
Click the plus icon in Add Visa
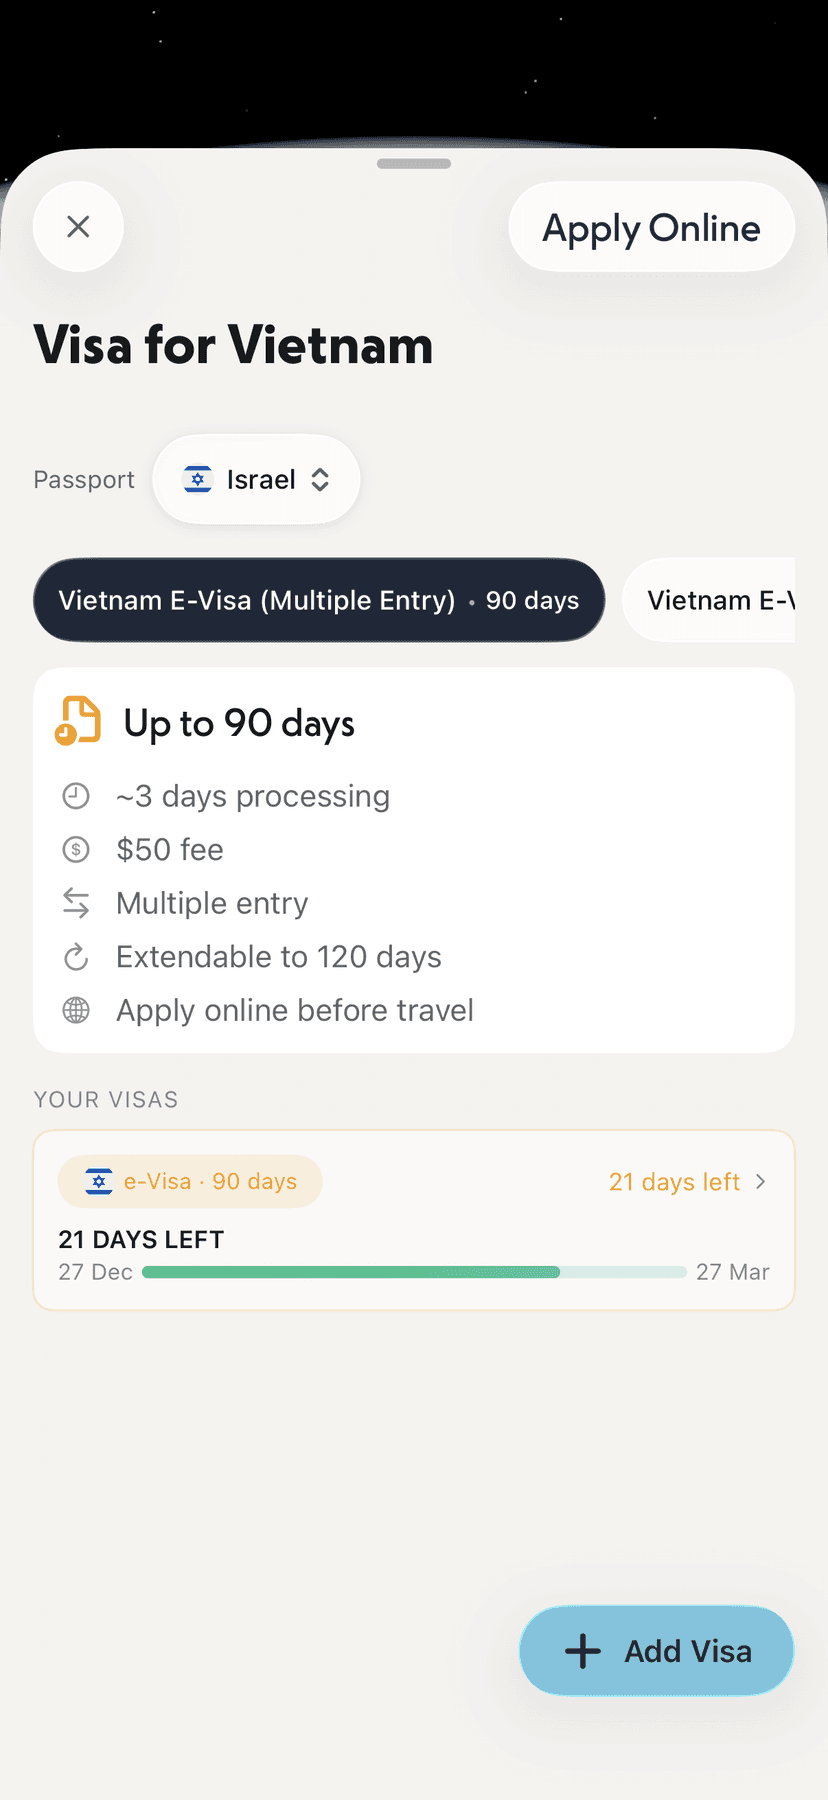(x=583, y=1651)
